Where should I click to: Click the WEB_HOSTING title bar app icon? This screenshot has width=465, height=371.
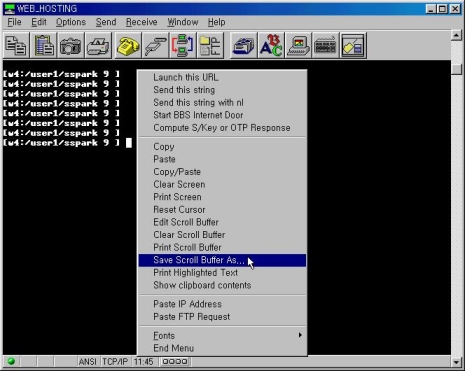click(9, 9)
